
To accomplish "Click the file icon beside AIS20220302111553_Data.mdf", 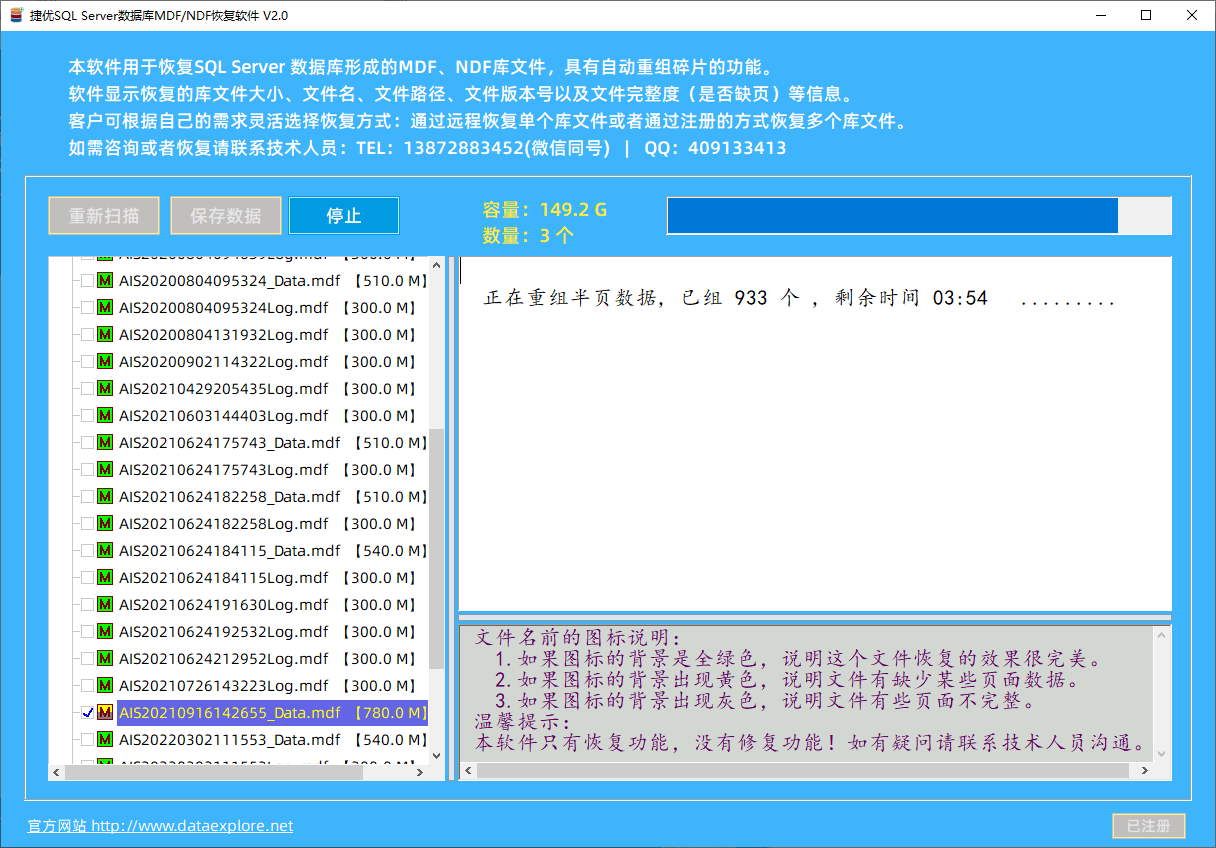I will [105, 740].
